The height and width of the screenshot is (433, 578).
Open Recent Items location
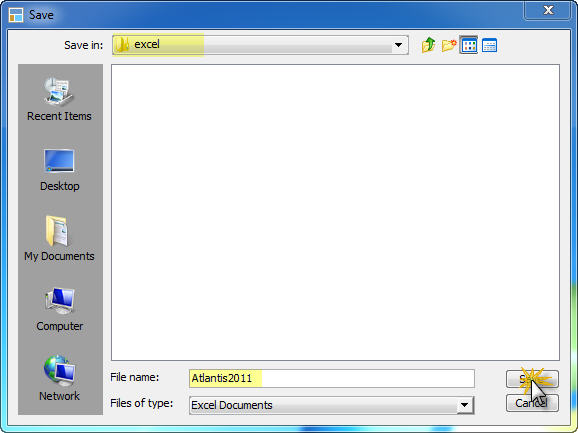pos(59,99)
